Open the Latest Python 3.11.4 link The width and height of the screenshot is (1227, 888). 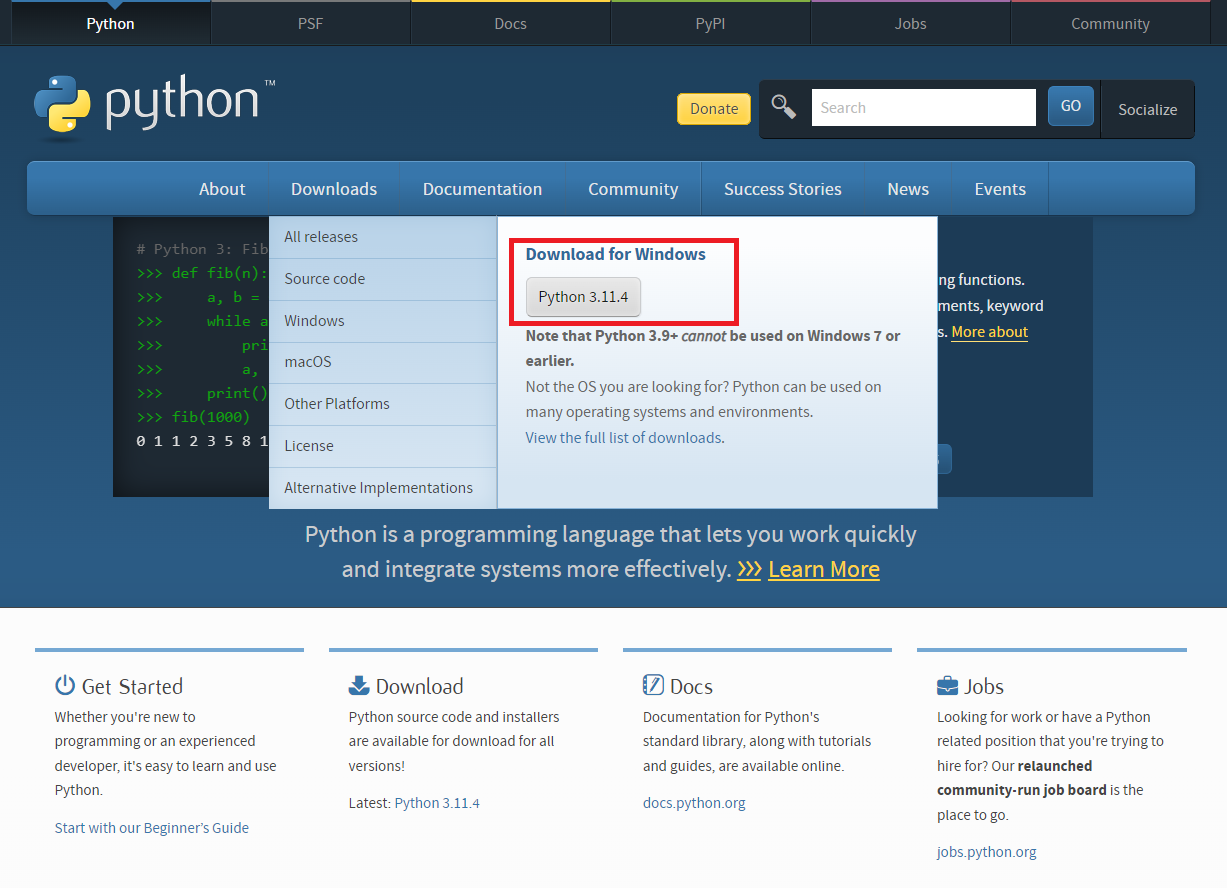(437, 803)
